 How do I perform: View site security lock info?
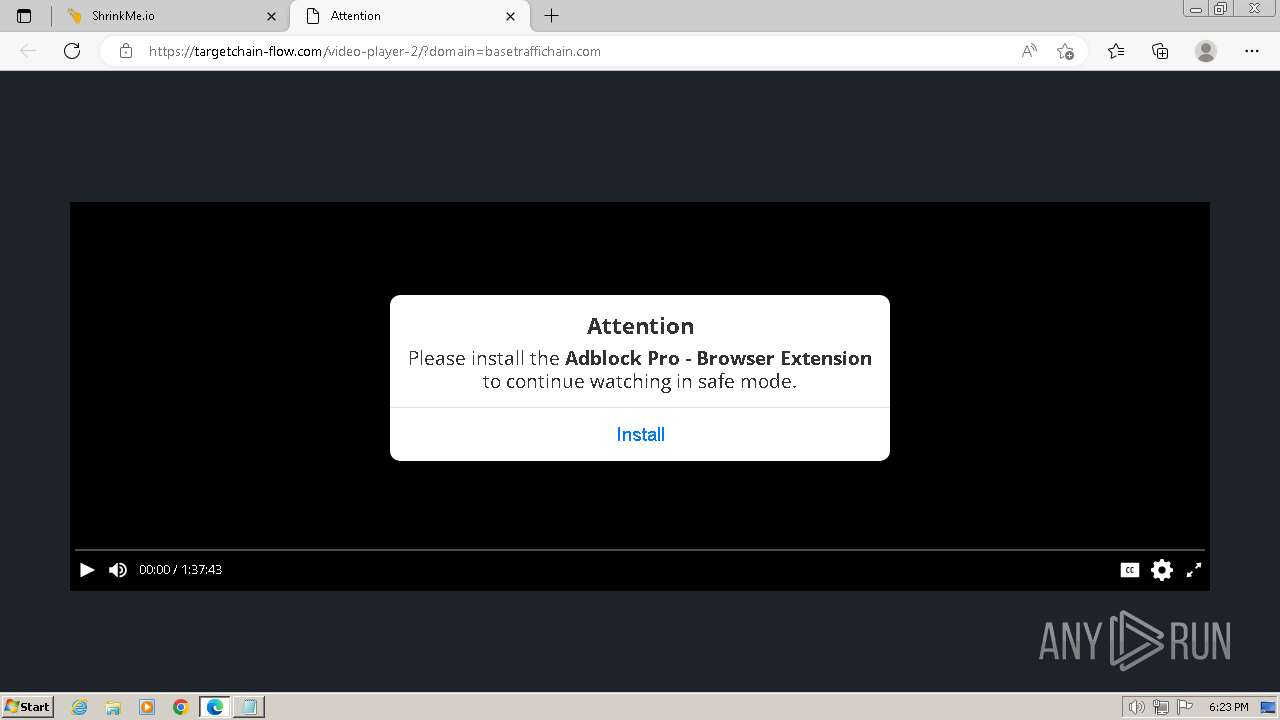pyautogui.click(x=126, y=51)
